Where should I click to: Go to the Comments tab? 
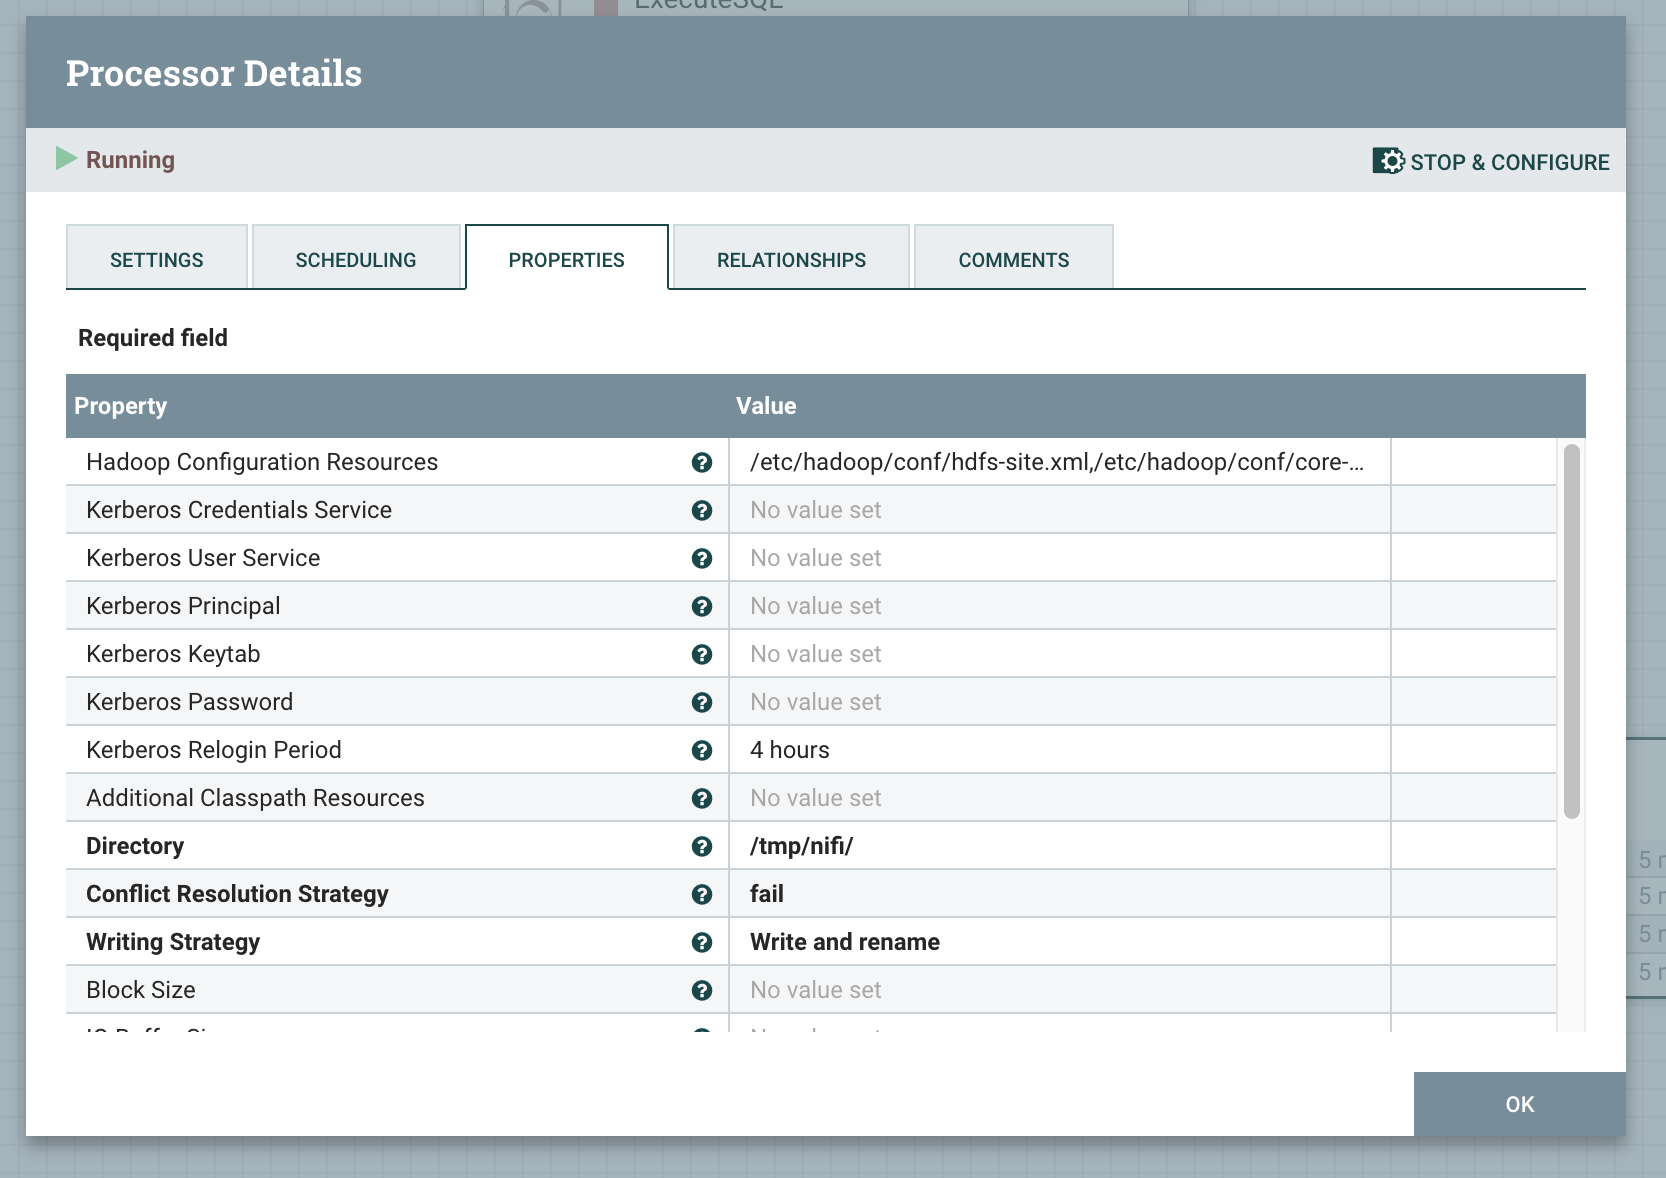pyautogui.click(x=1013, y=259)
